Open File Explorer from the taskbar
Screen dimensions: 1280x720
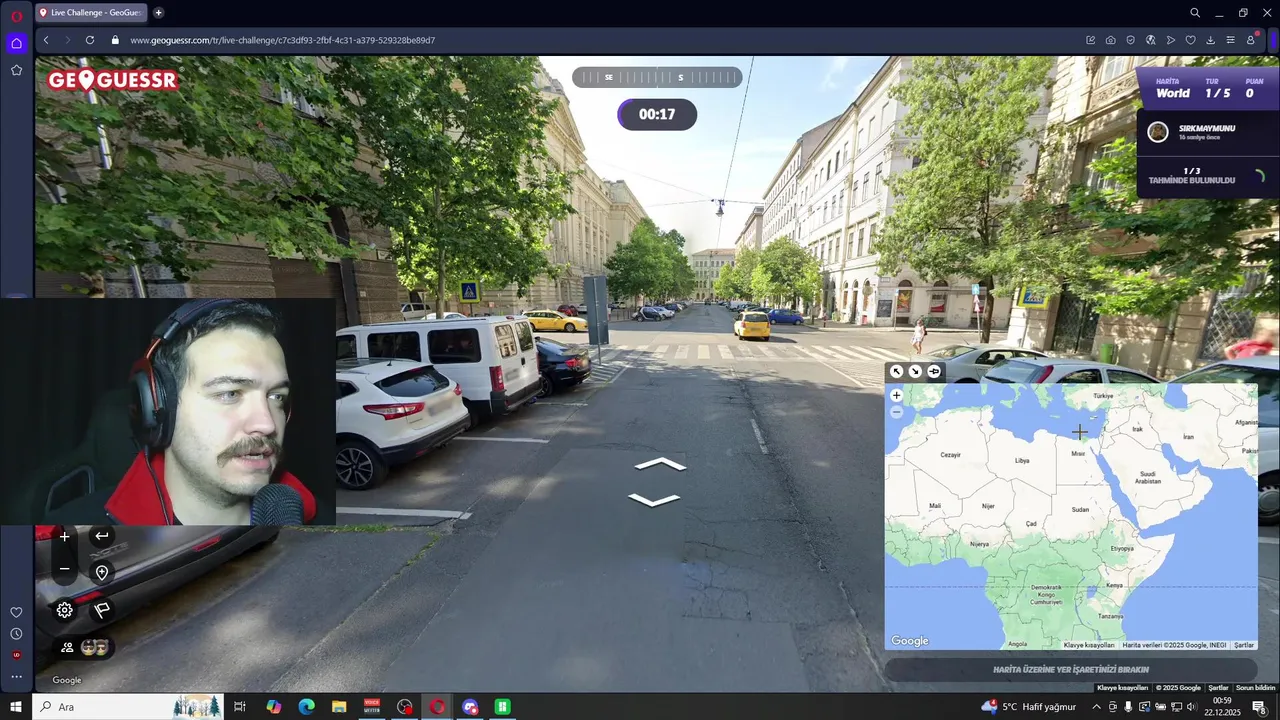pyautogui.click(x=339, y=707)
